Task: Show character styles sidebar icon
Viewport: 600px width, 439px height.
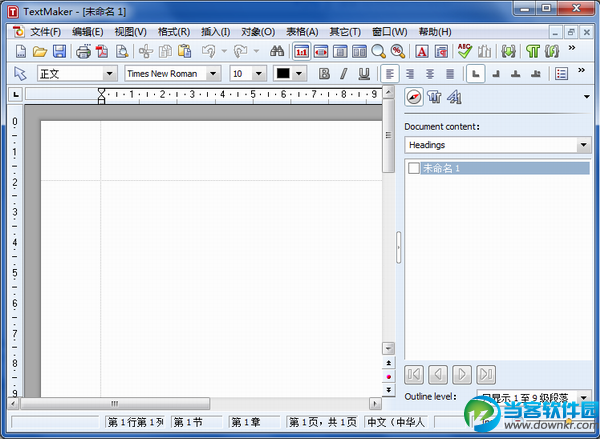Action: (x=454, y=97)
